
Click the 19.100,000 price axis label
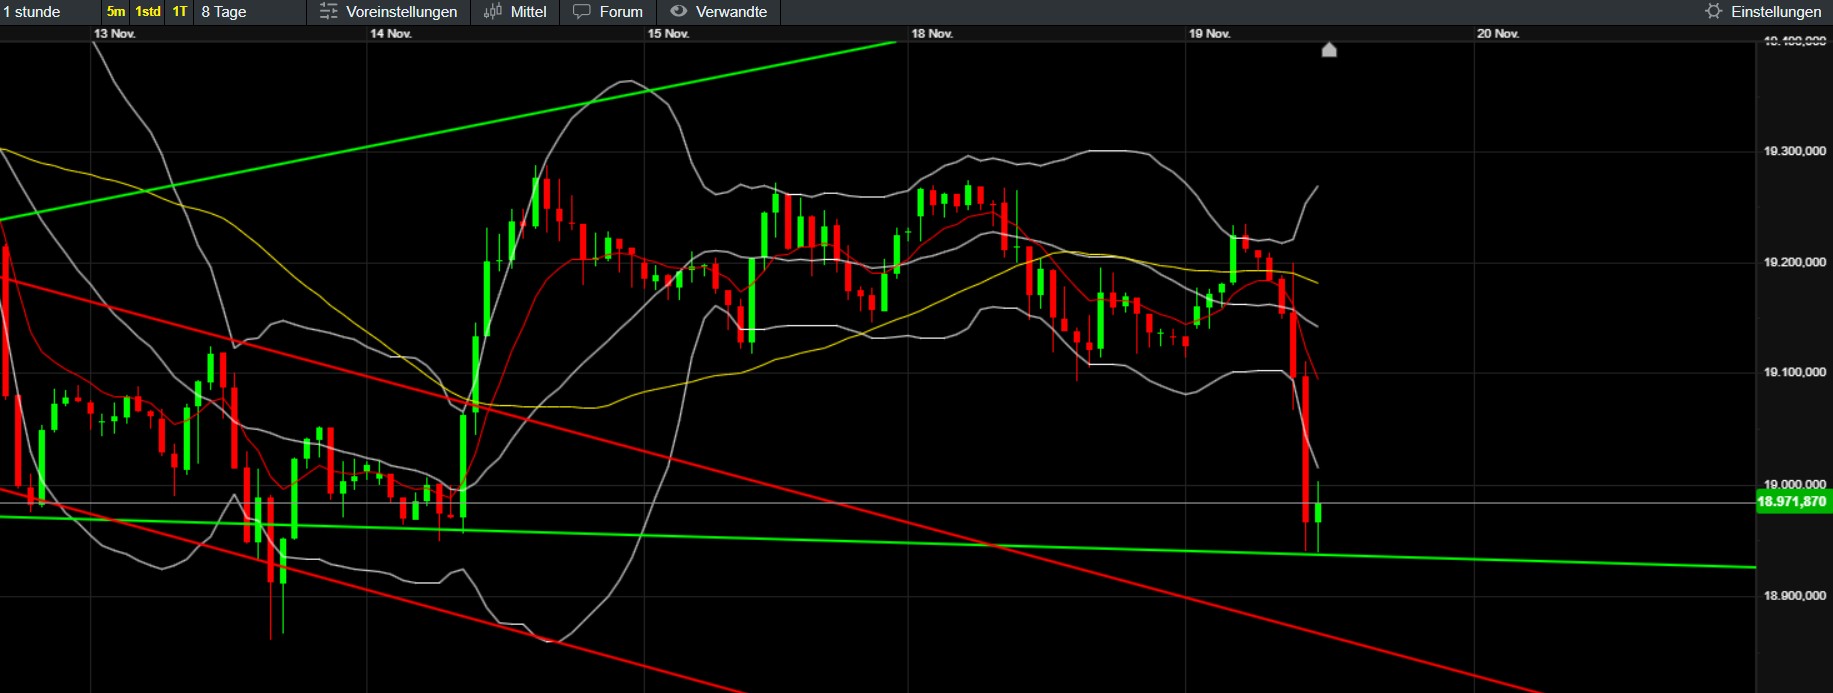click(x=1795, y=372)
